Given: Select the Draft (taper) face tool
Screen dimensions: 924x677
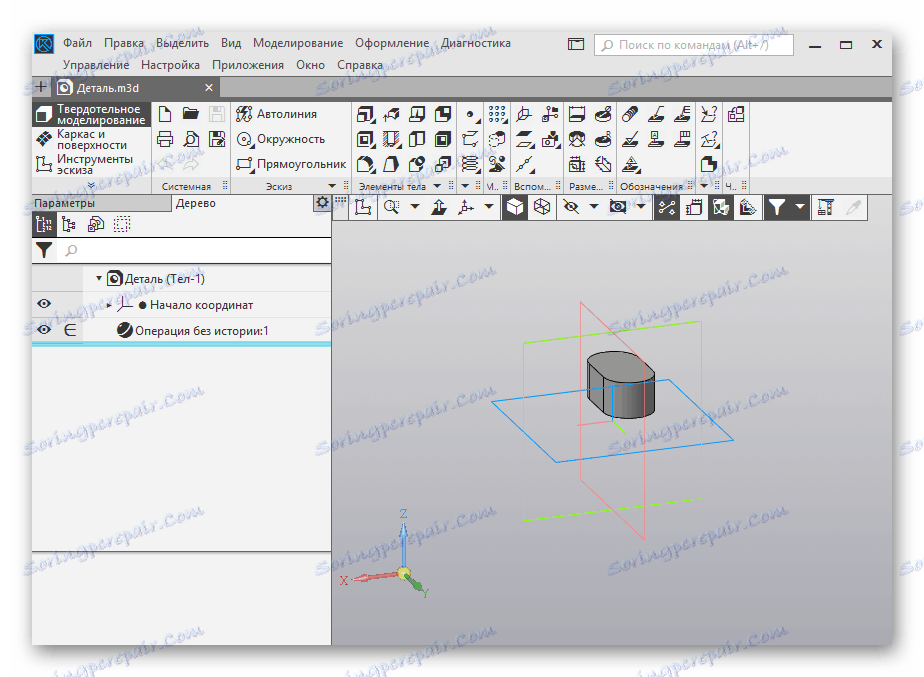Looking at the screenshot, I should coord(391,164).
